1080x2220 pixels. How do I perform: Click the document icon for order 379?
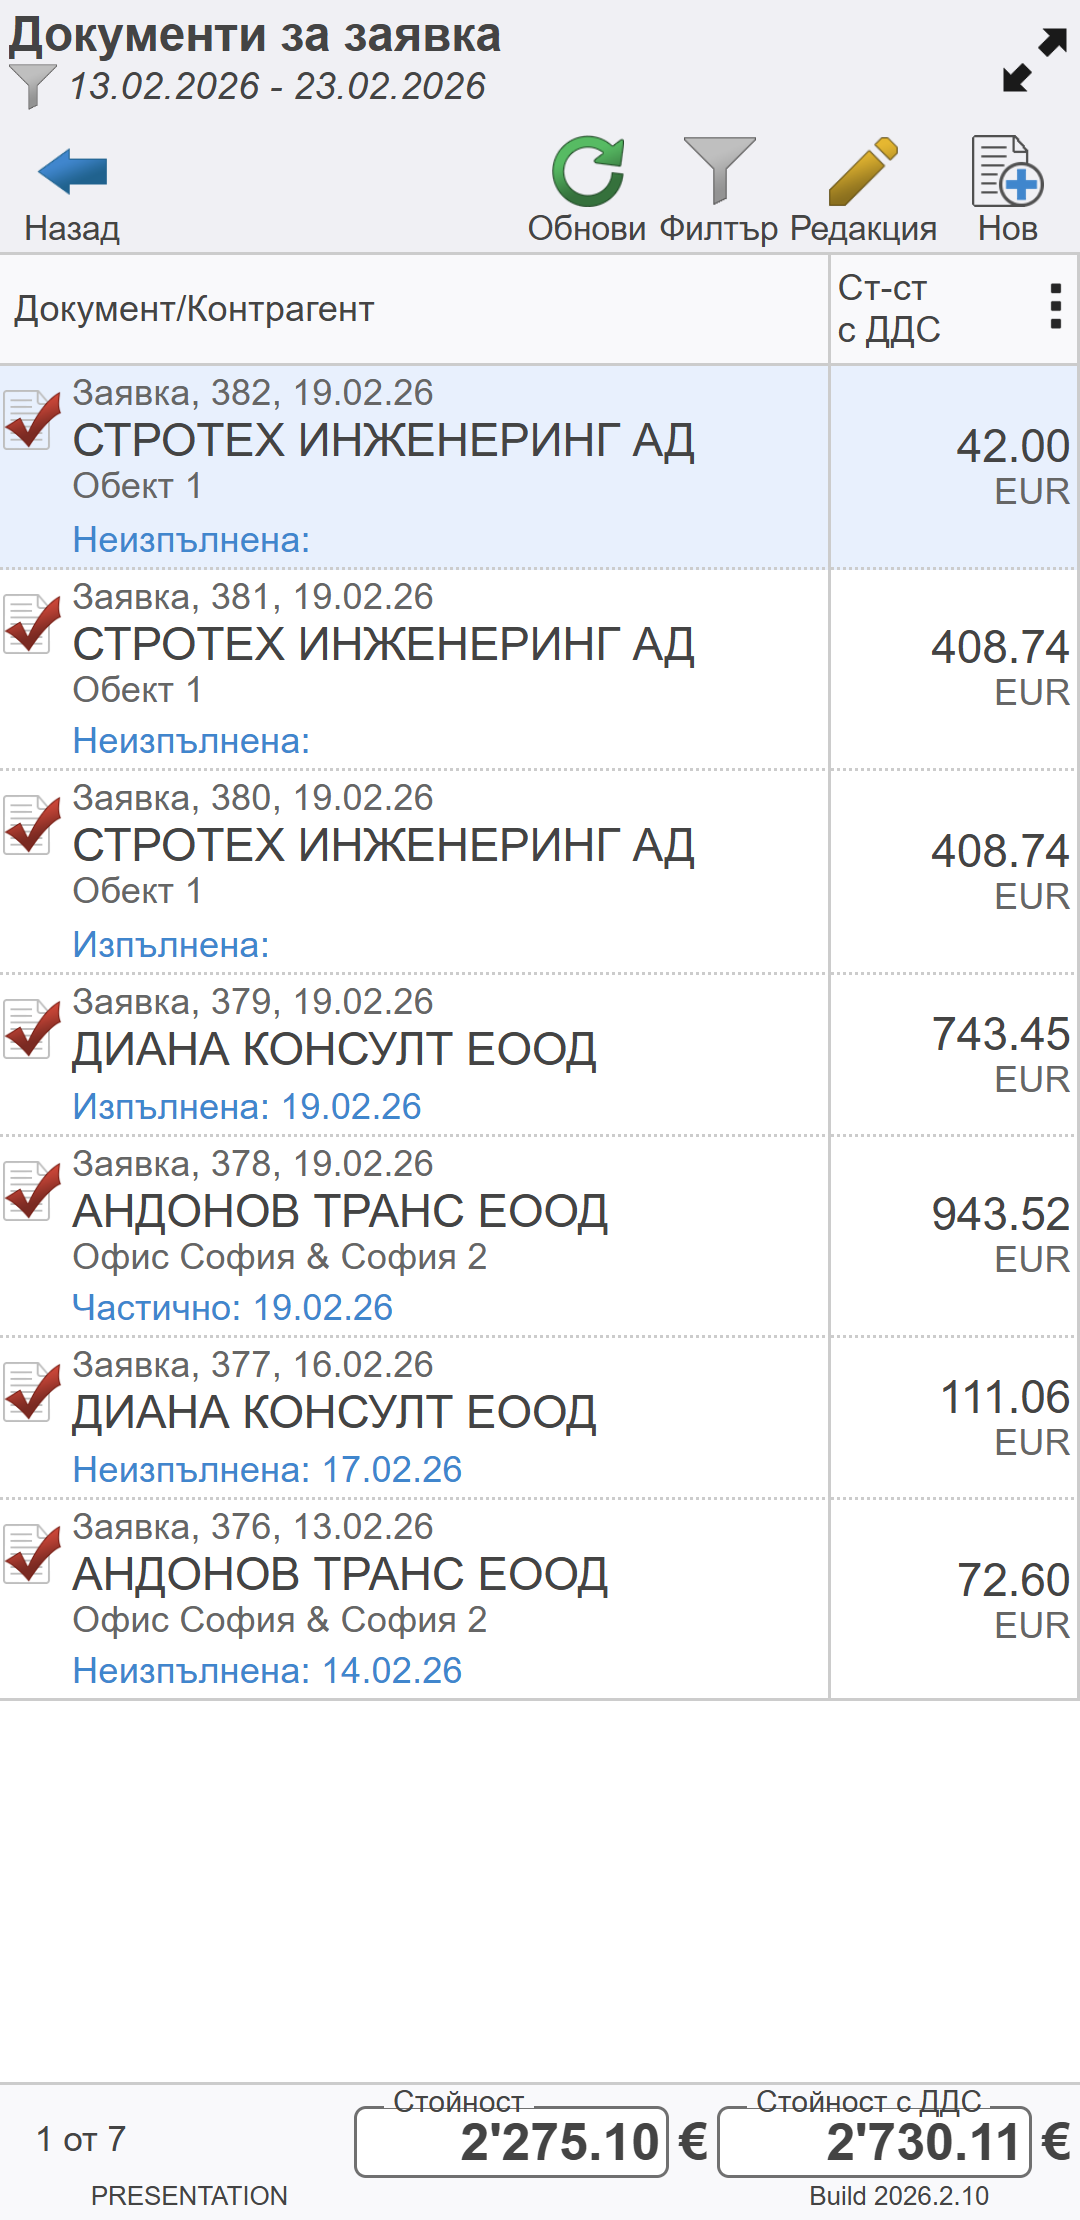click(30, 1028)
